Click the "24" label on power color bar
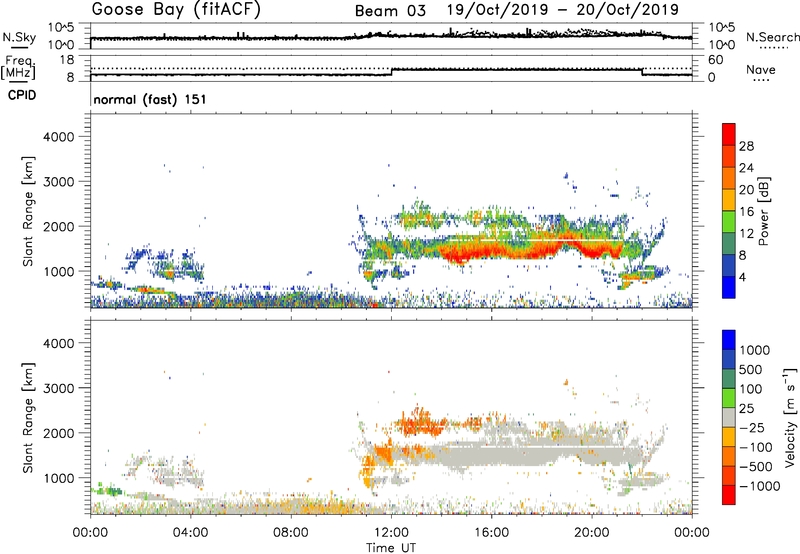 [x=746, y=168]
